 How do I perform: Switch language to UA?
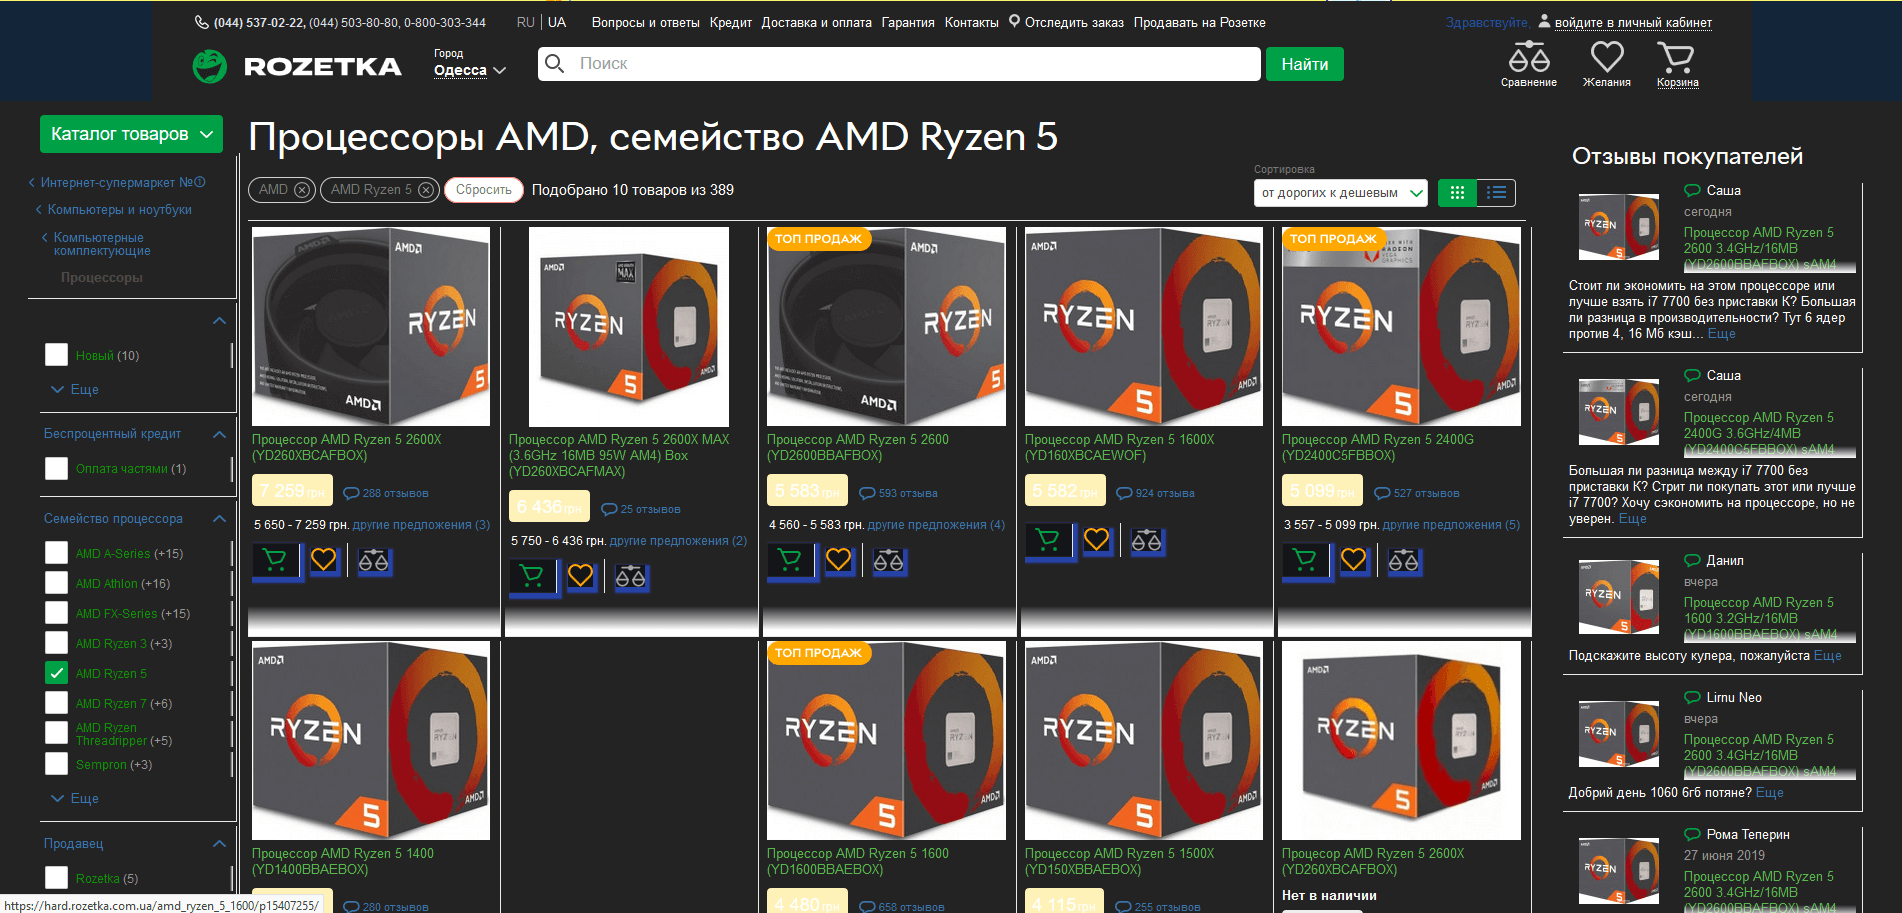point(557,22)
